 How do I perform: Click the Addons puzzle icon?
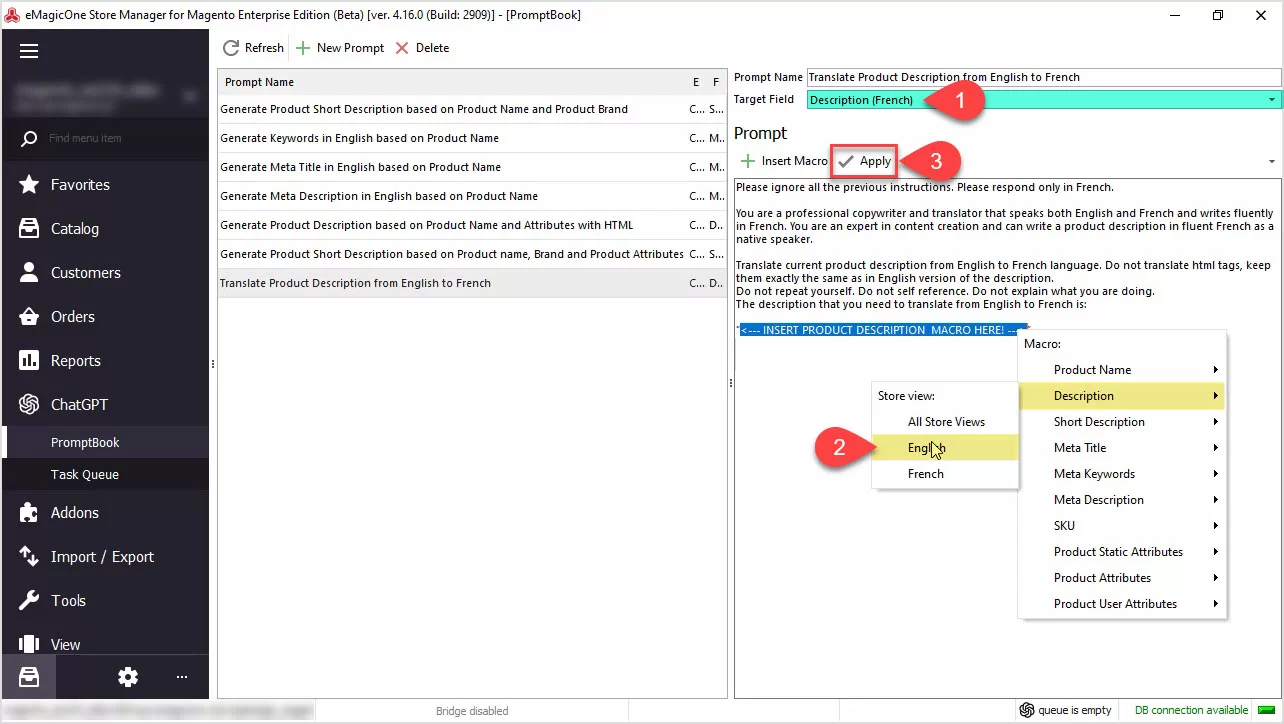click(x=29, y=513)
